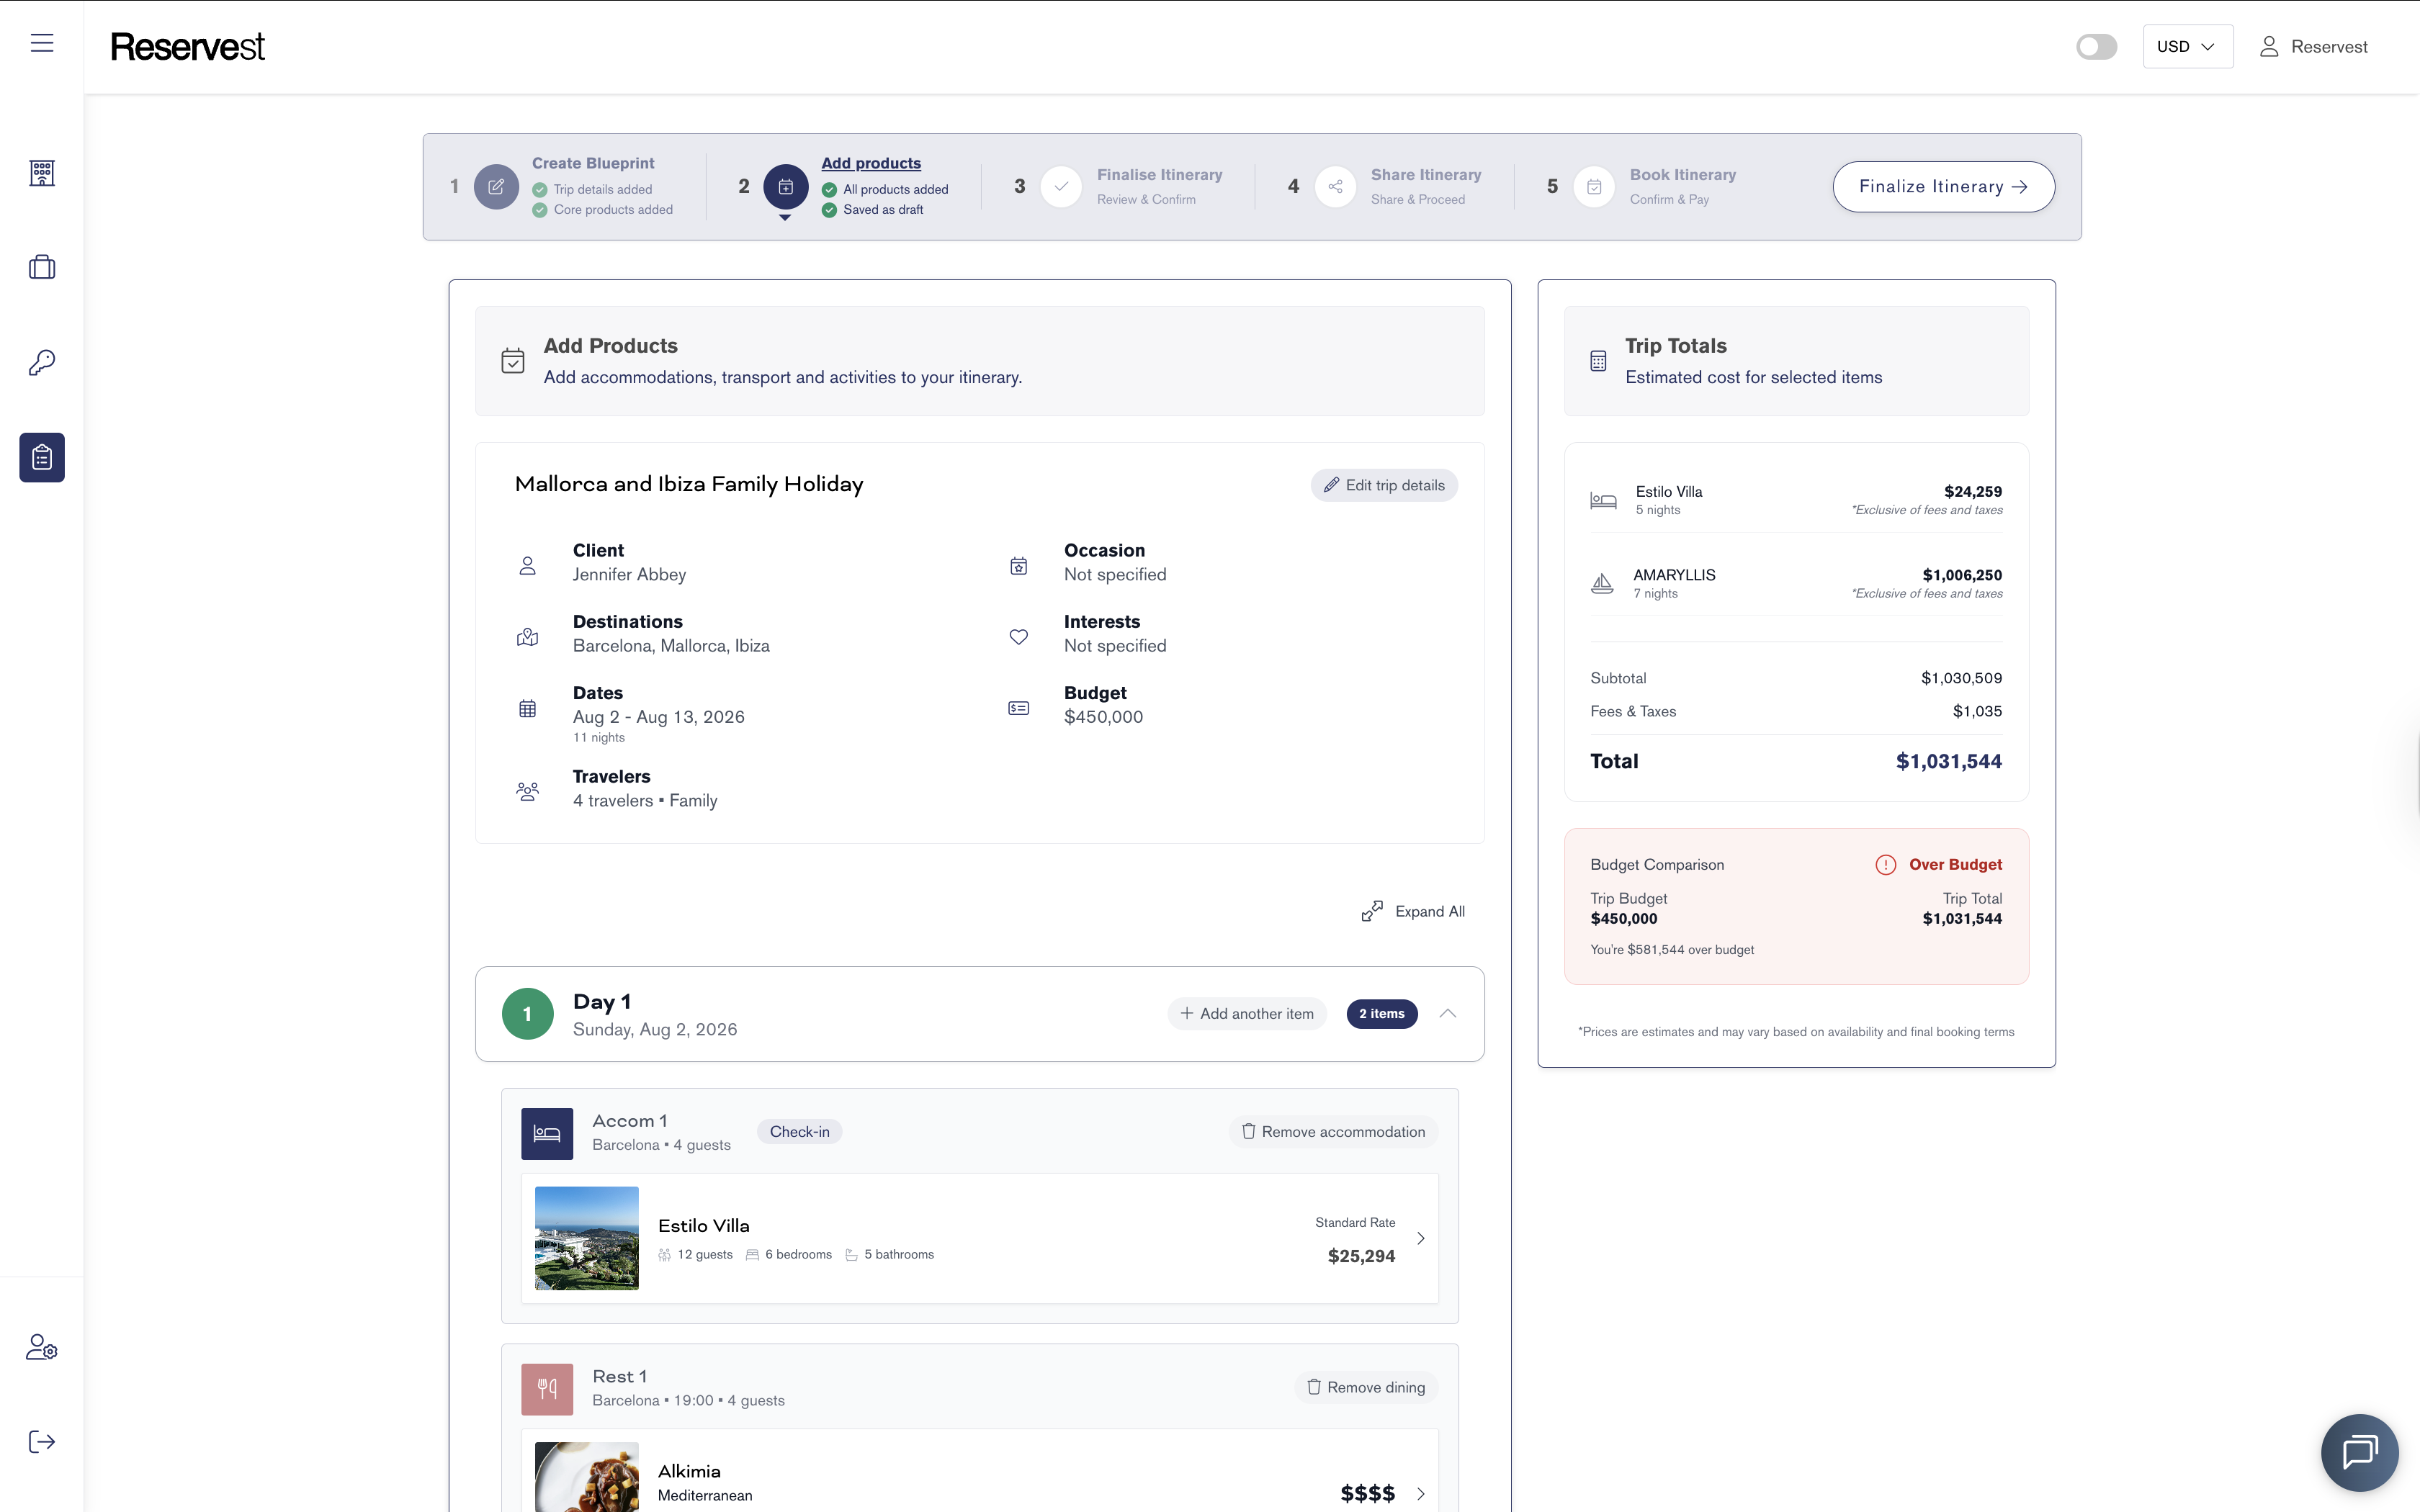Click Edit trip details
The width and height of the screenshot is (2420, 1512).
coord(1384,485)
